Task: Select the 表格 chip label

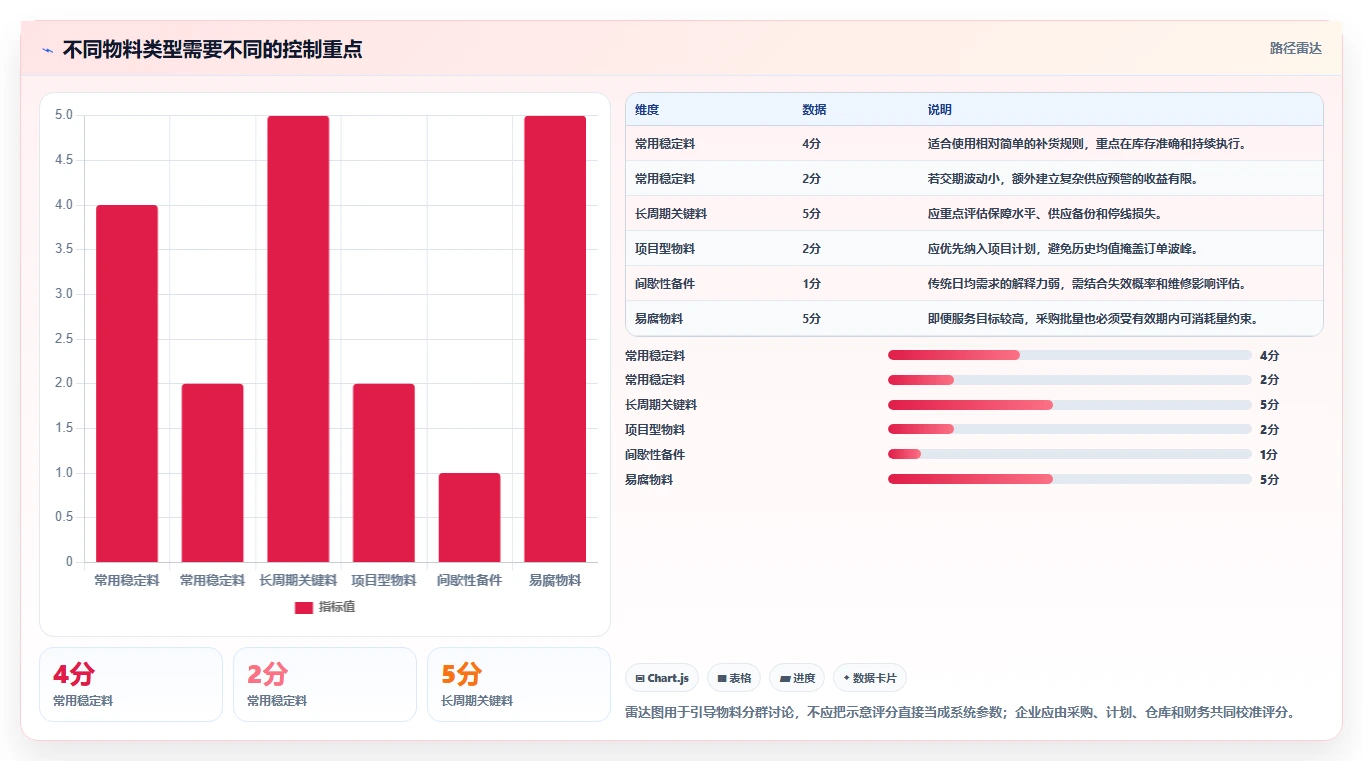Action: [x=740, y=678]
